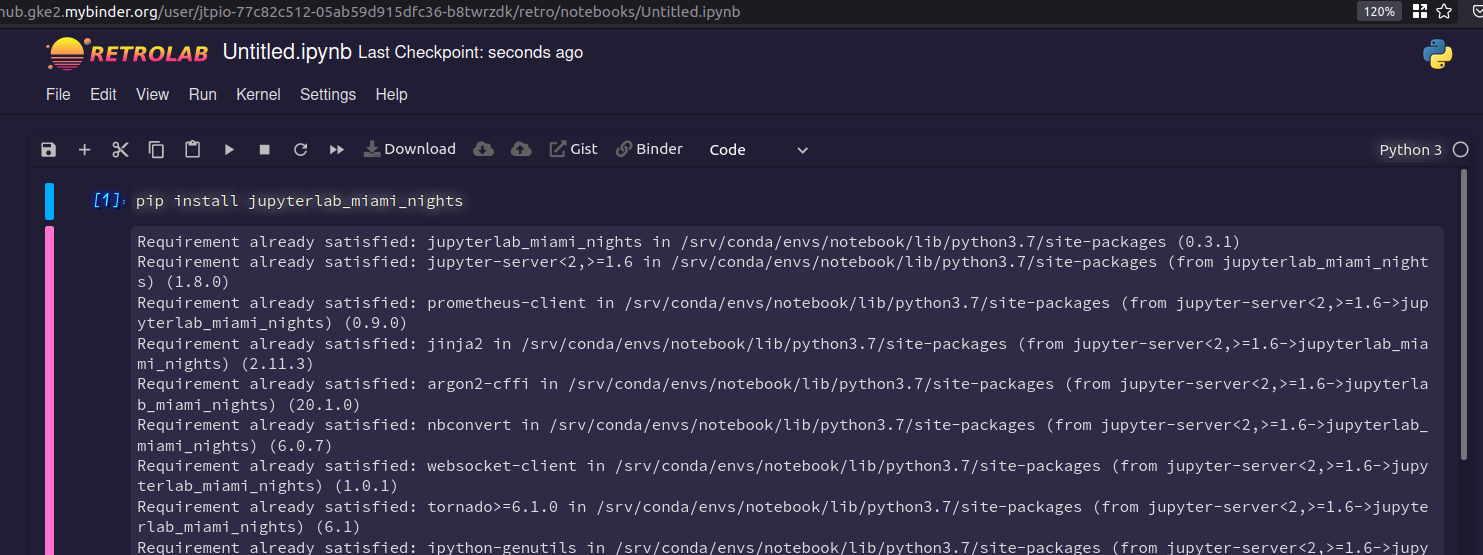
Task: Open the Settings menu
Action: 328,94
